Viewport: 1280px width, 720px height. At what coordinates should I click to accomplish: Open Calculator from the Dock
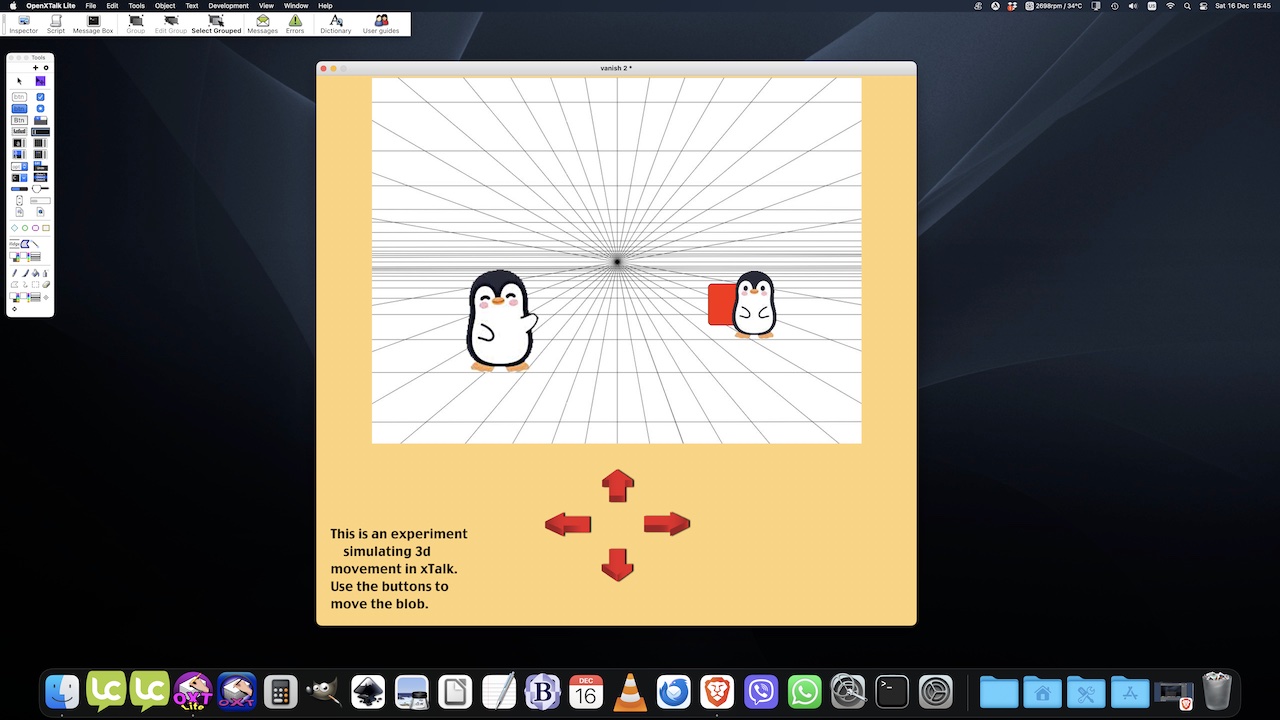coord(281,691)
